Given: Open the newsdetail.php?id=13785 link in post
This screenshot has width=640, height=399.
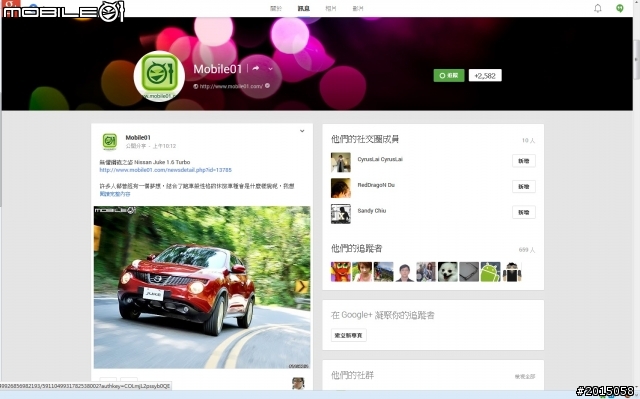Looking at the screenshot, I should [165, 170].
